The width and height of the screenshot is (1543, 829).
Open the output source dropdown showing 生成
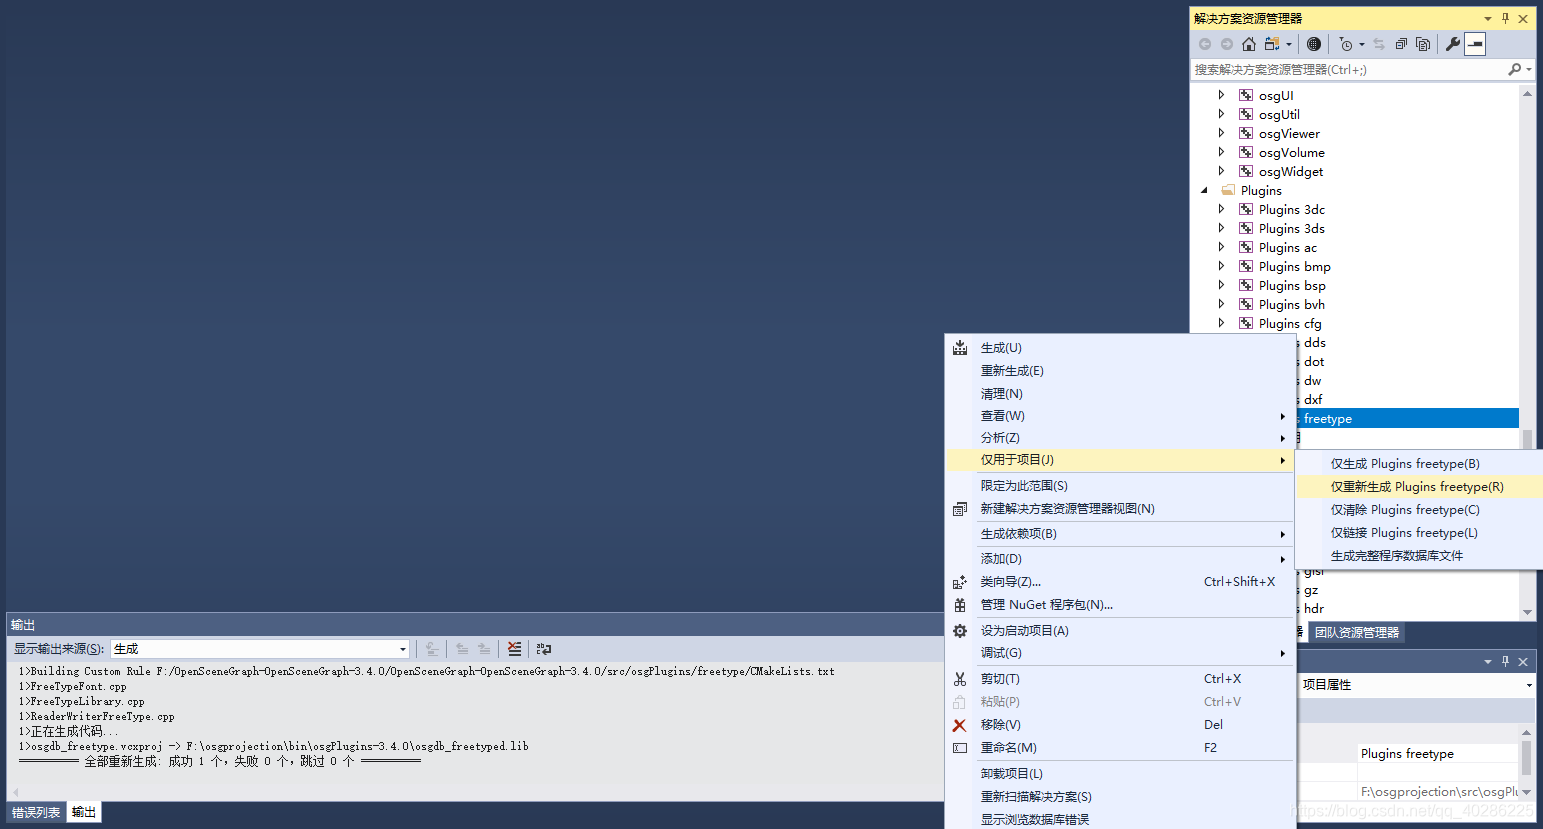pyautogui.click(x=260, y=649)
